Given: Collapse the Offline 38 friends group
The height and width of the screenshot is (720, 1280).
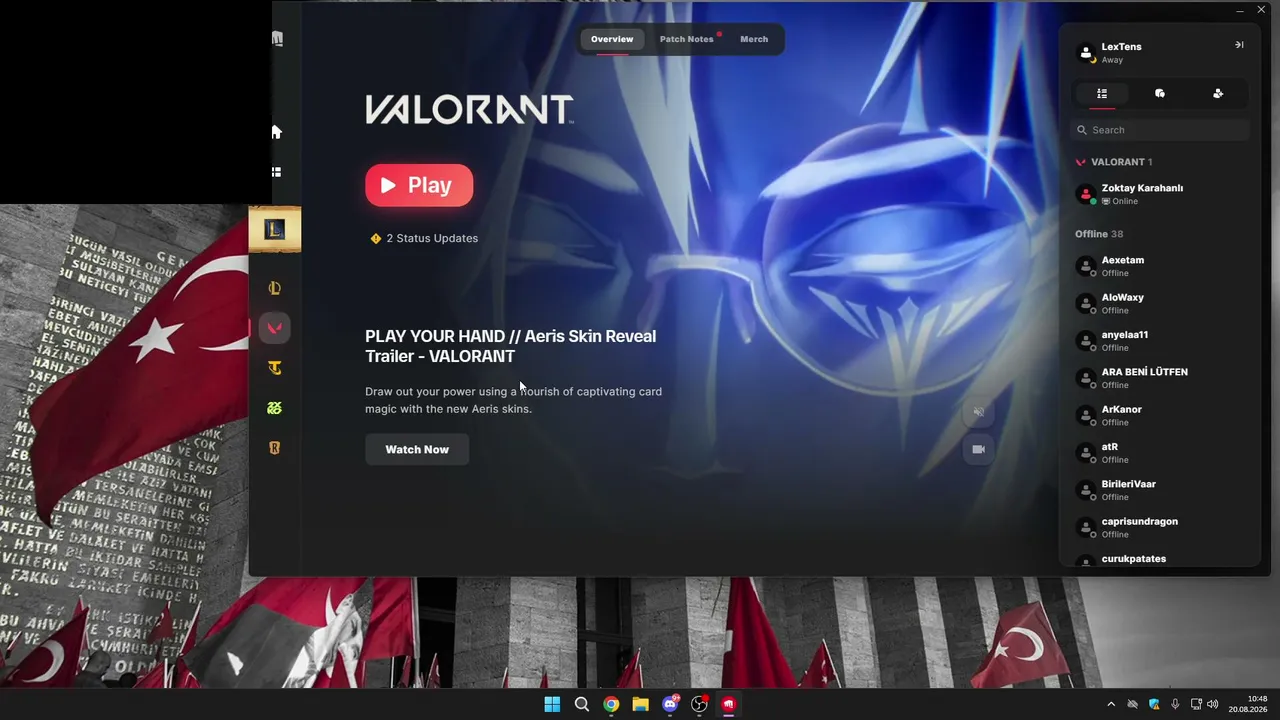Looking at the screenshot, I should (x=1099, y=234).
